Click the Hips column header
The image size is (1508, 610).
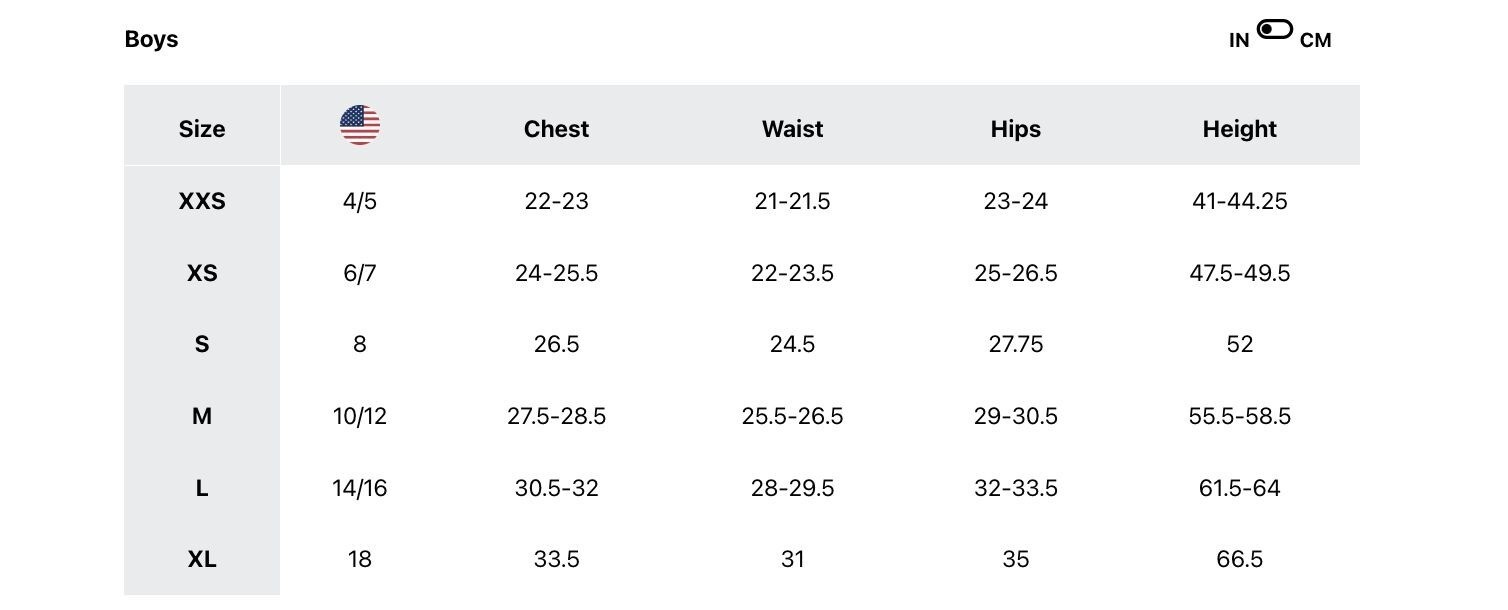pos(1016,129)
